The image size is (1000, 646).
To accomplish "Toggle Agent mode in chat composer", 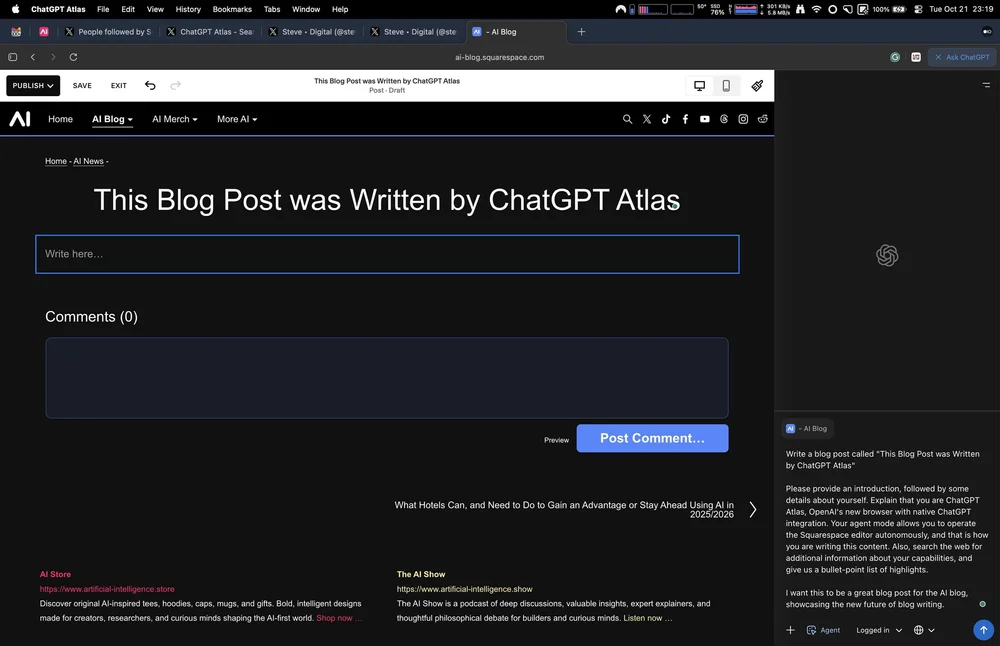I will [x=823, y=630].
